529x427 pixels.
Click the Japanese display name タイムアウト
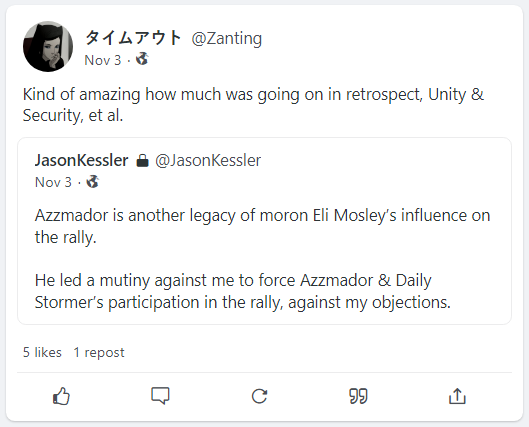pos(133,37)
